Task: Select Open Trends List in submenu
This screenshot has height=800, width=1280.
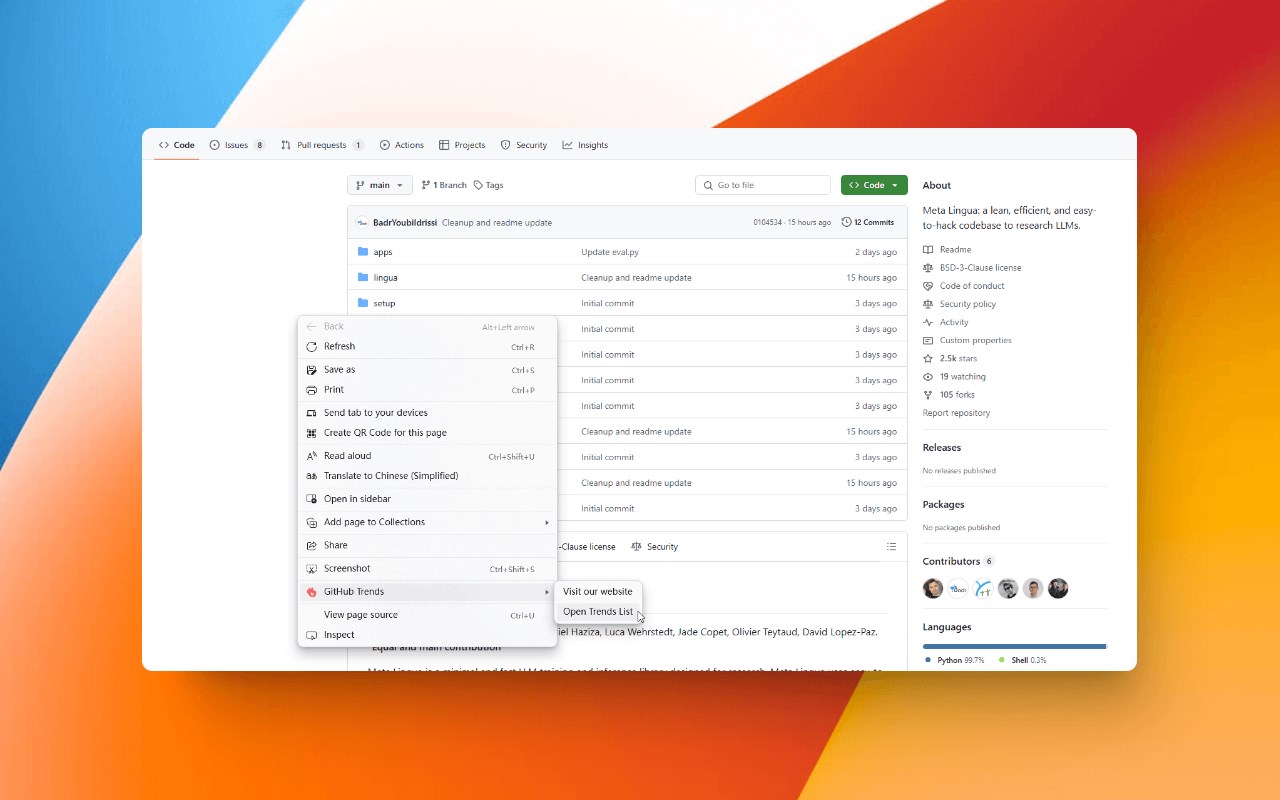Action: pos(598,612)
